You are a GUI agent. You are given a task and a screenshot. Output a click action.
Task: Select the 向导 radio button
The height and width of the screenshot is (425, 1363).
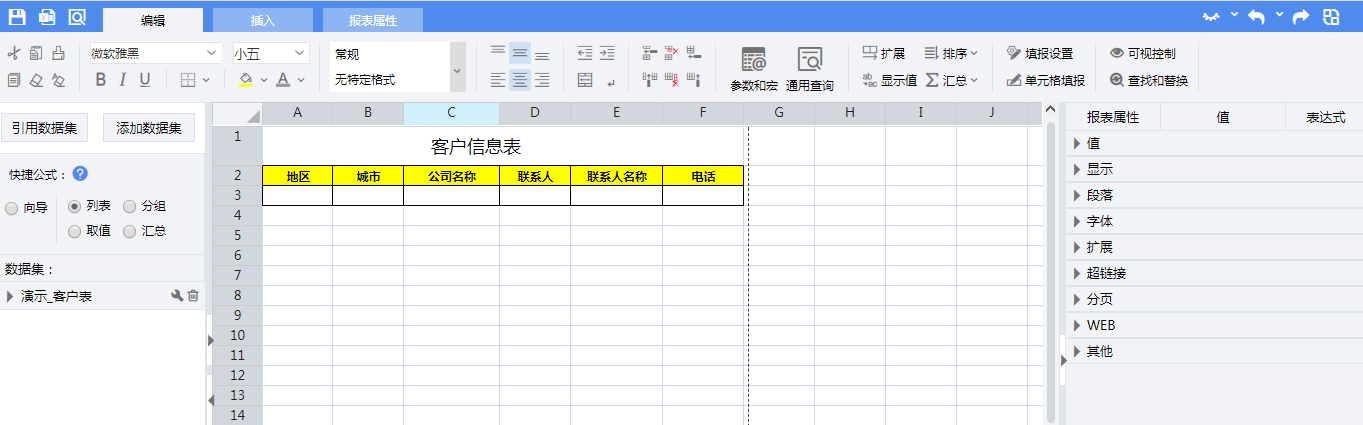(12, 208)
